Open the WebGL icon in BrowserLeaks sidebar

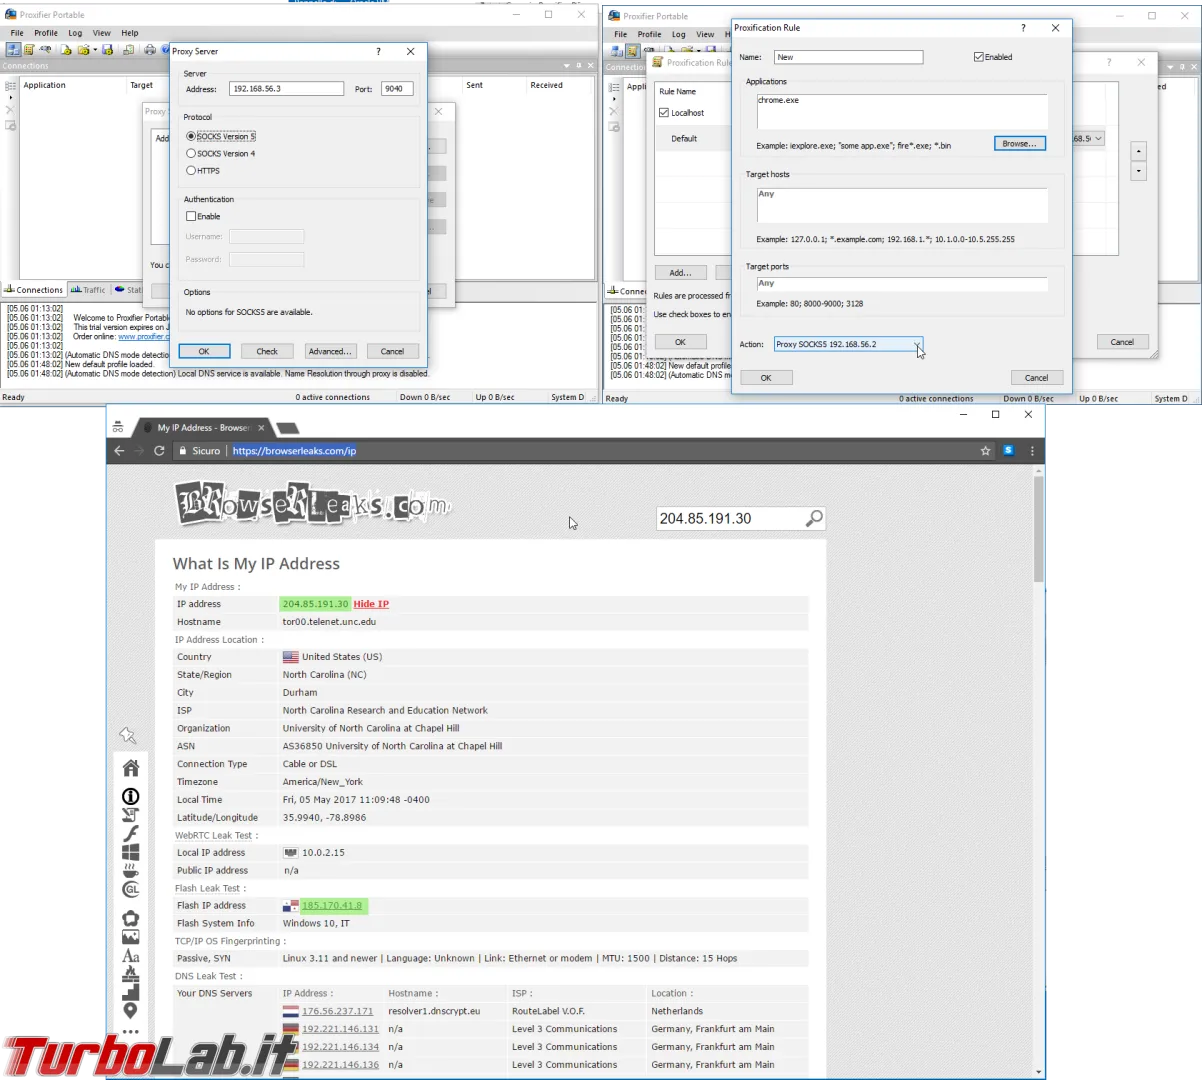(130, 889)
